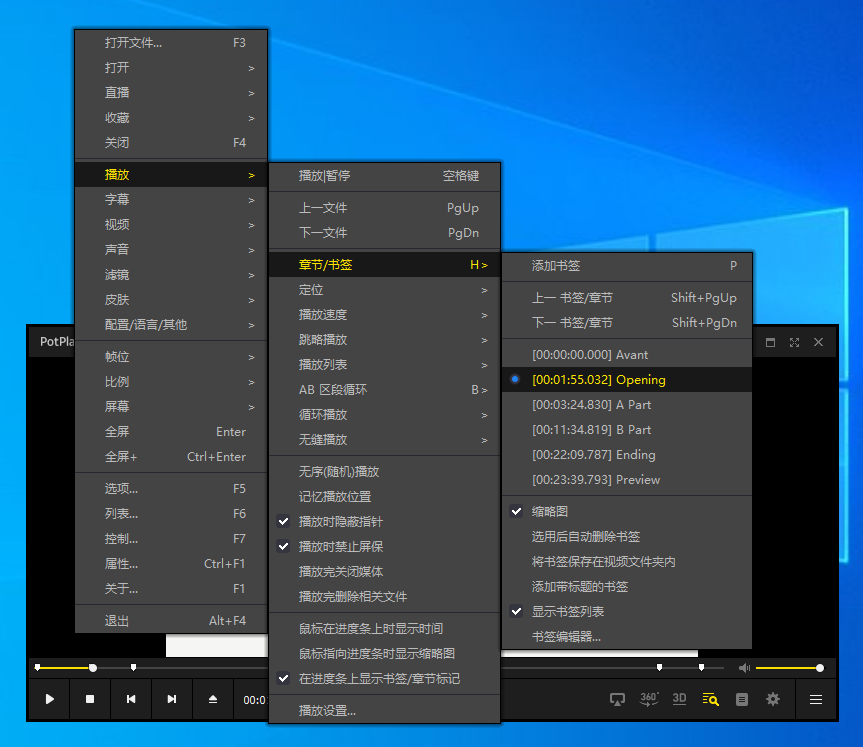This screenshot has width=863, height=747.
Task: Click 添加带标题的书签 entry
Action: tap(627, 587)
